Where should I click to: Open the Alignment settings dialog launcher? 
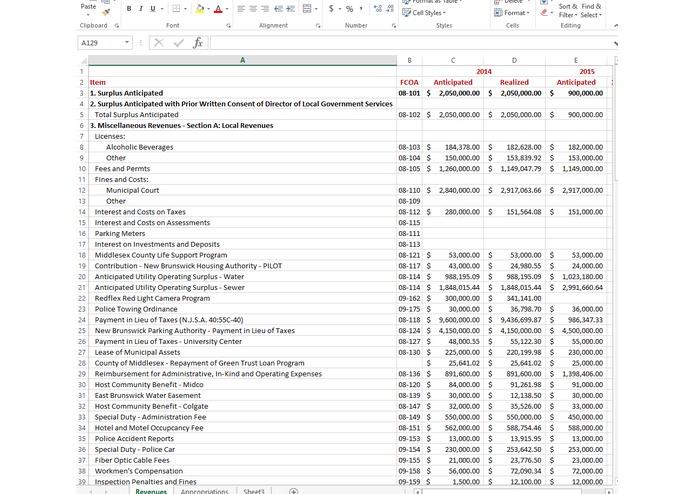click(318, 26)
